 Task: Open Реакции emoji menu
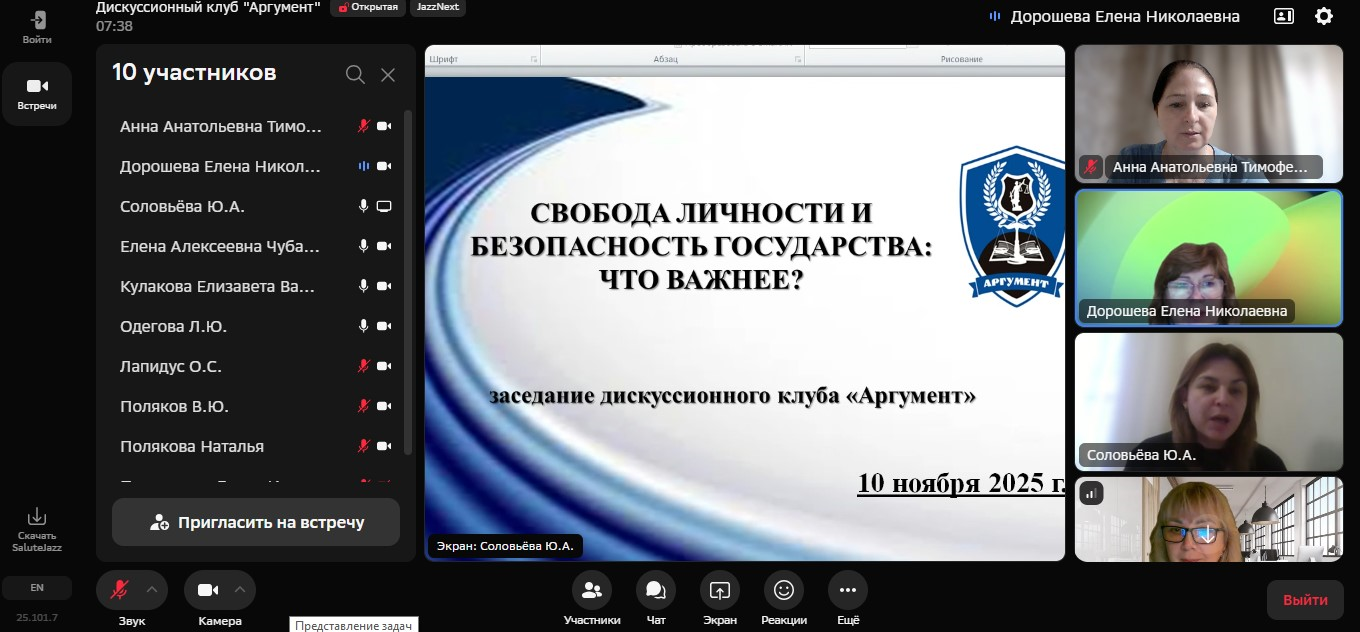click(x=784, y=590)
